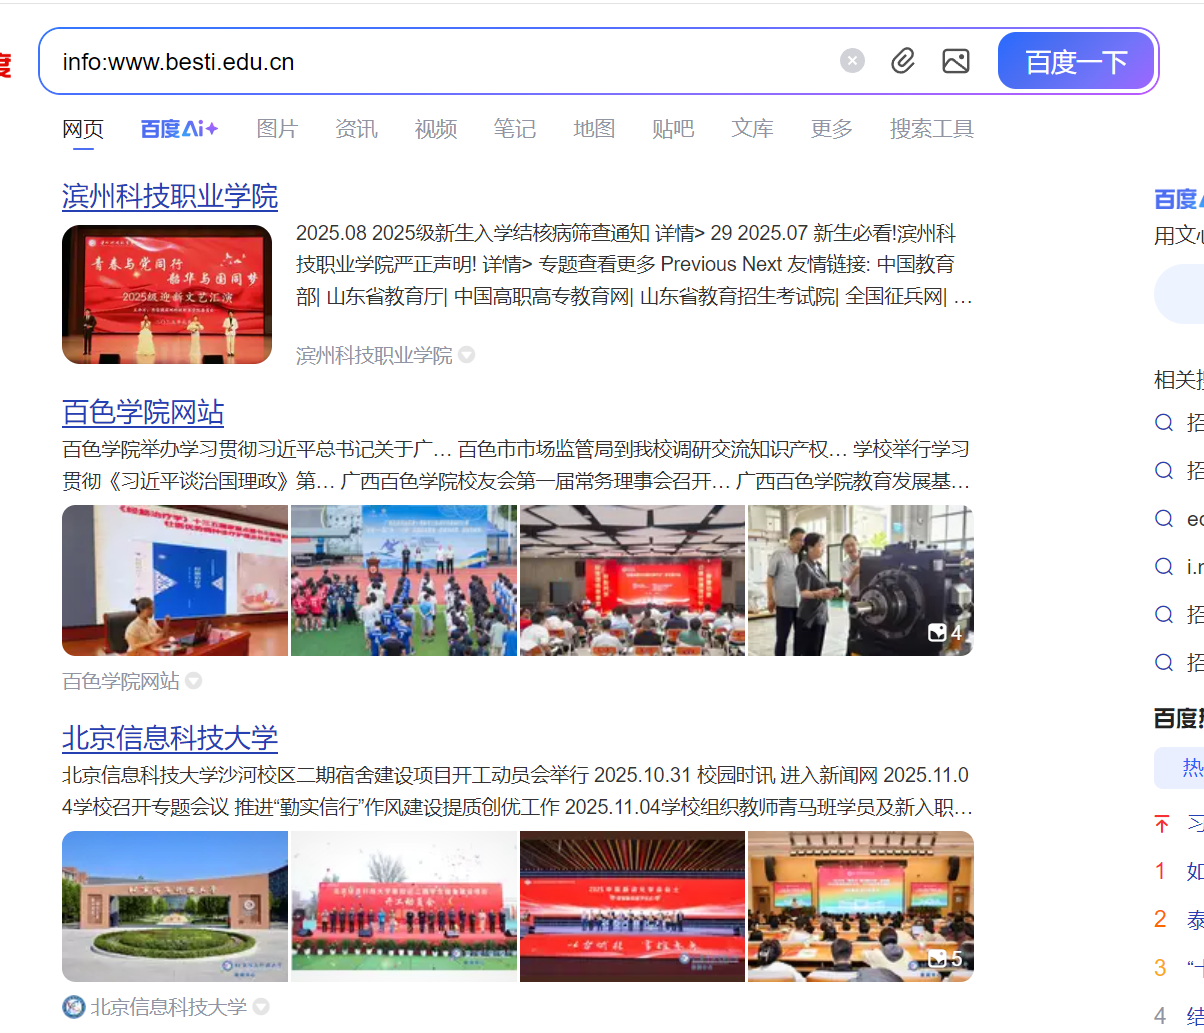This screenshot has width=1204, height=1033.
Task: Expand the 更多 menu
Action: click(831, 128)
